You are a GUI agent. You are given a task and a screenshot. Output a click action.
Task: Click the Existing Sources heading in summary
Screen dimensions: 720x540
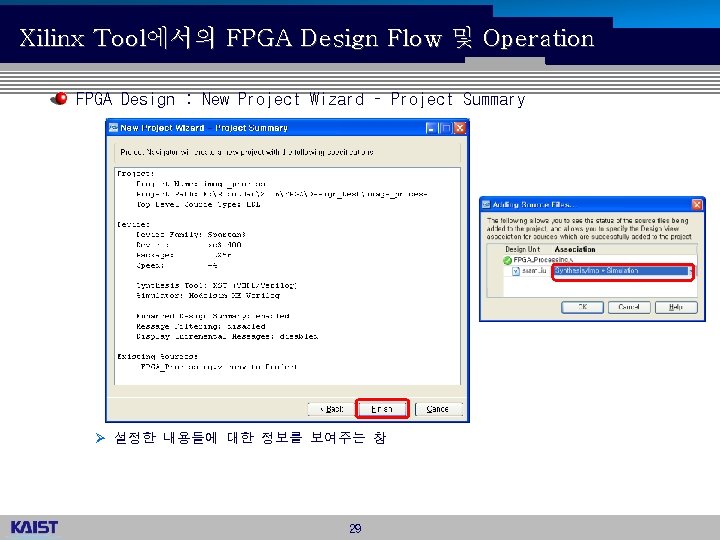(157, 357)
